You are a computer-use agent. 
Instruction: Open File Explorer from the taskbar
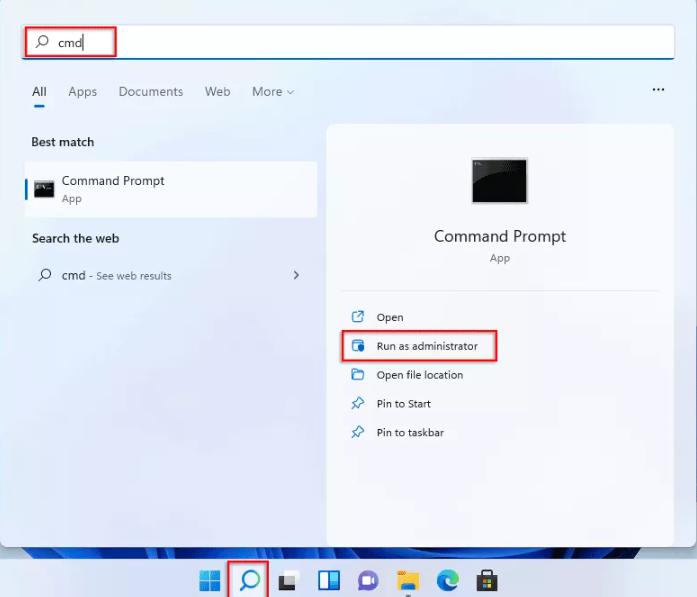tap(408, 581)
